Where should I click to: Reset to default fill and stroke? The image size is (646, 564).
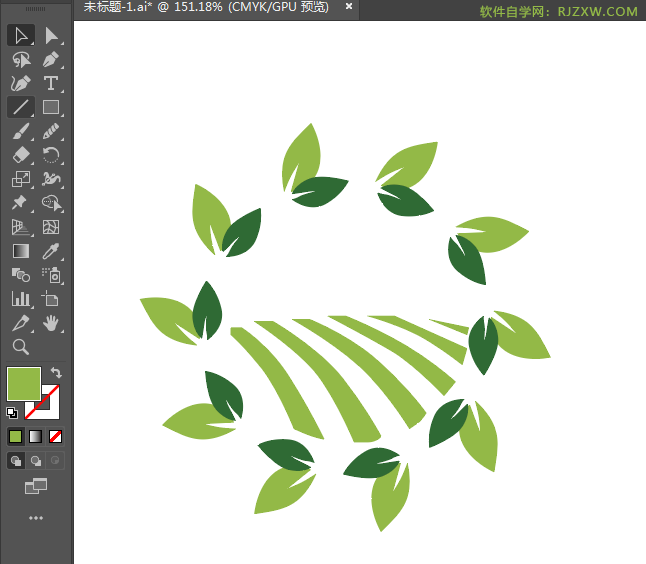[12, 412]
